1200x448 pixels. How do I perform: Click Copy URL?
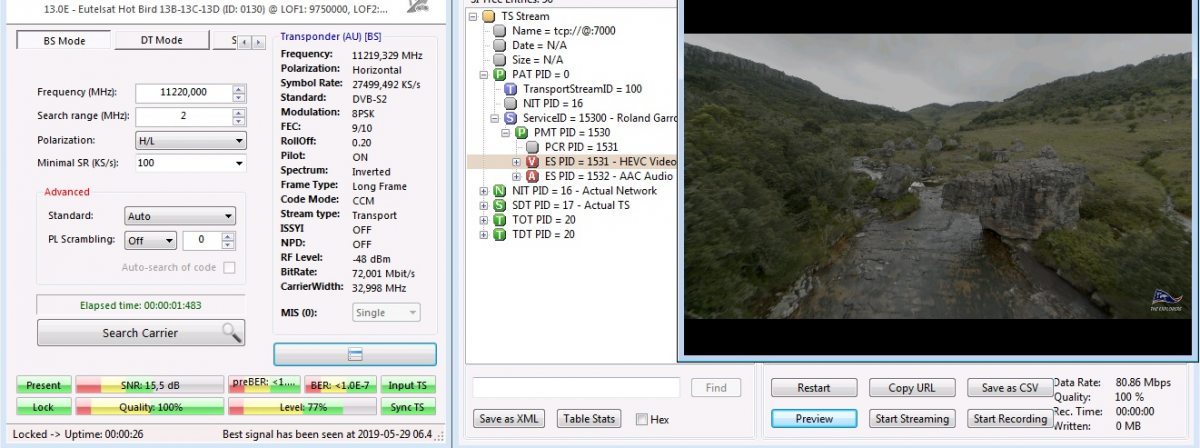pos(912,388)
